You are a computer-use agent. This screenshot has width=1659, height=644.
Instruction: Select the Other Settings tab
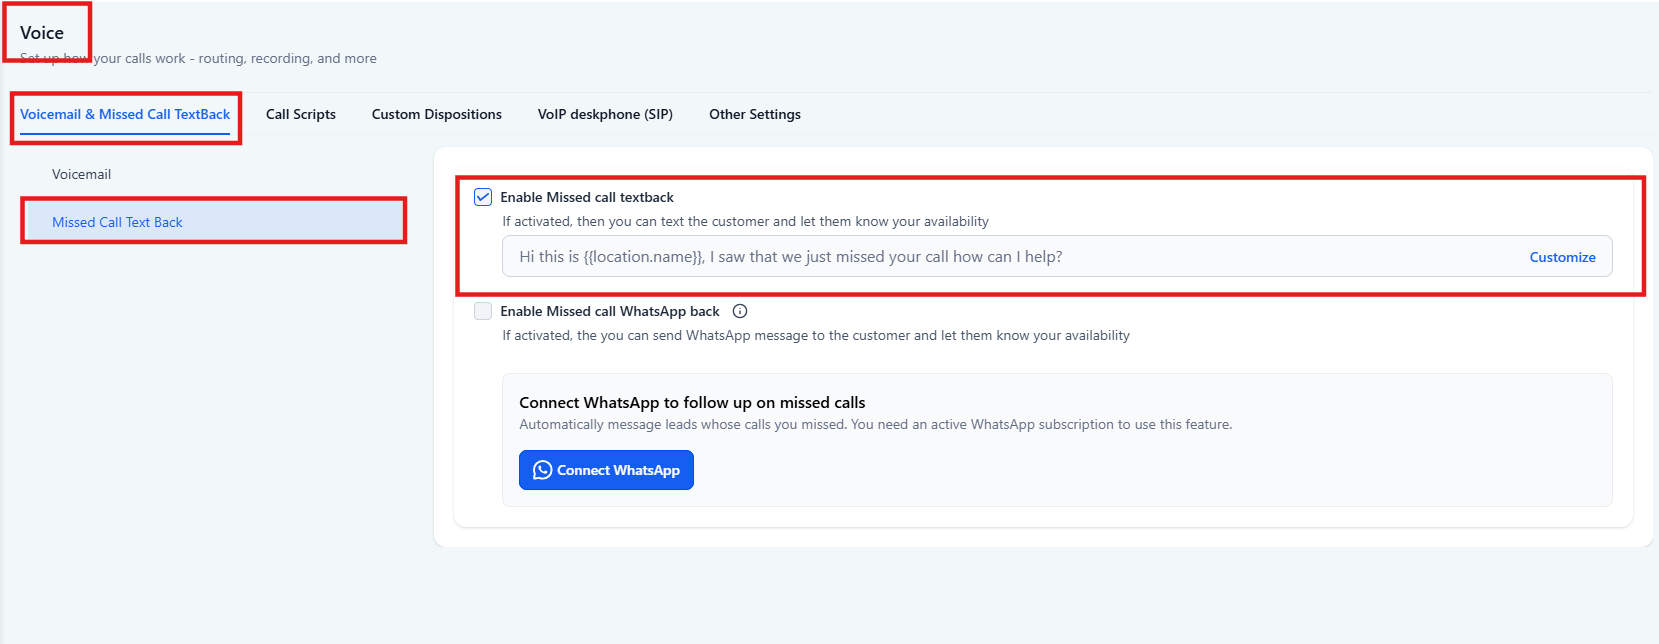755,114
